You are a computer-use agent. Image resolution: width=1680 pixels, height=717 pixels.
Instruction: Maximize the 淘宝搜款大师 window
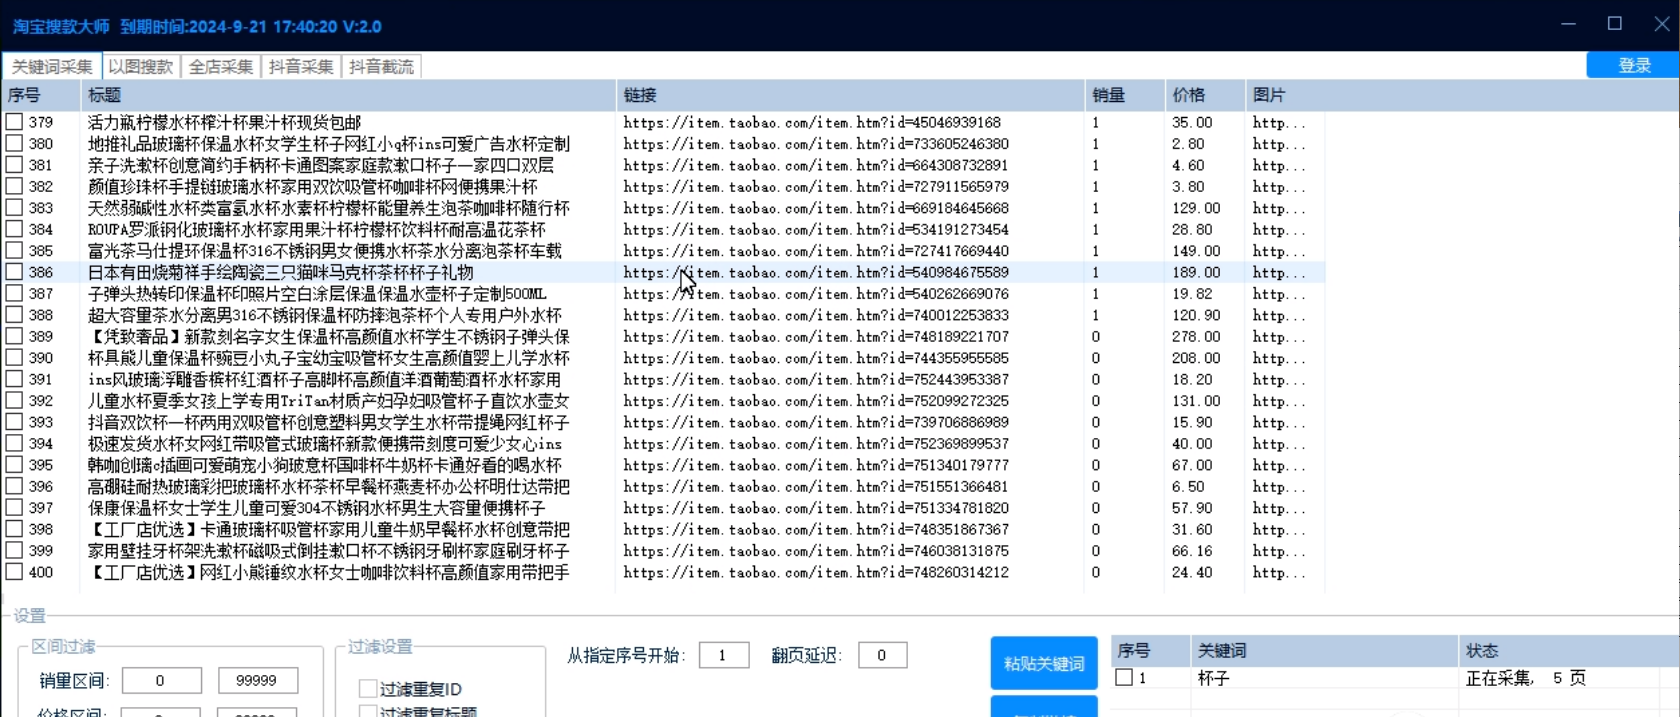pos(1615,24)
